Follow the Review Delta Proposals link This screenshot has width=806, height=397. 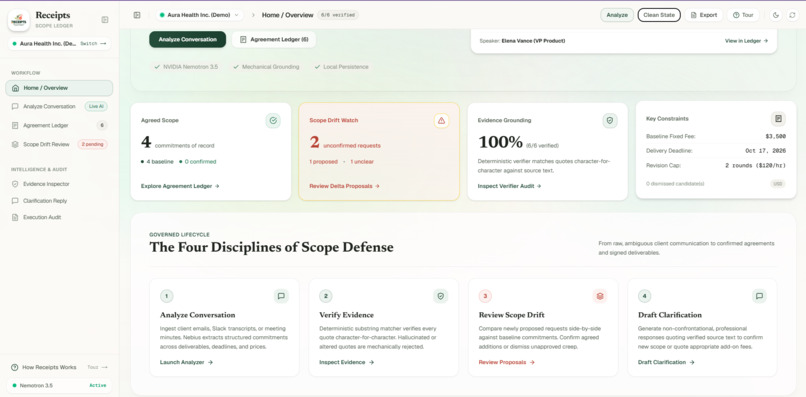point(344,186)
